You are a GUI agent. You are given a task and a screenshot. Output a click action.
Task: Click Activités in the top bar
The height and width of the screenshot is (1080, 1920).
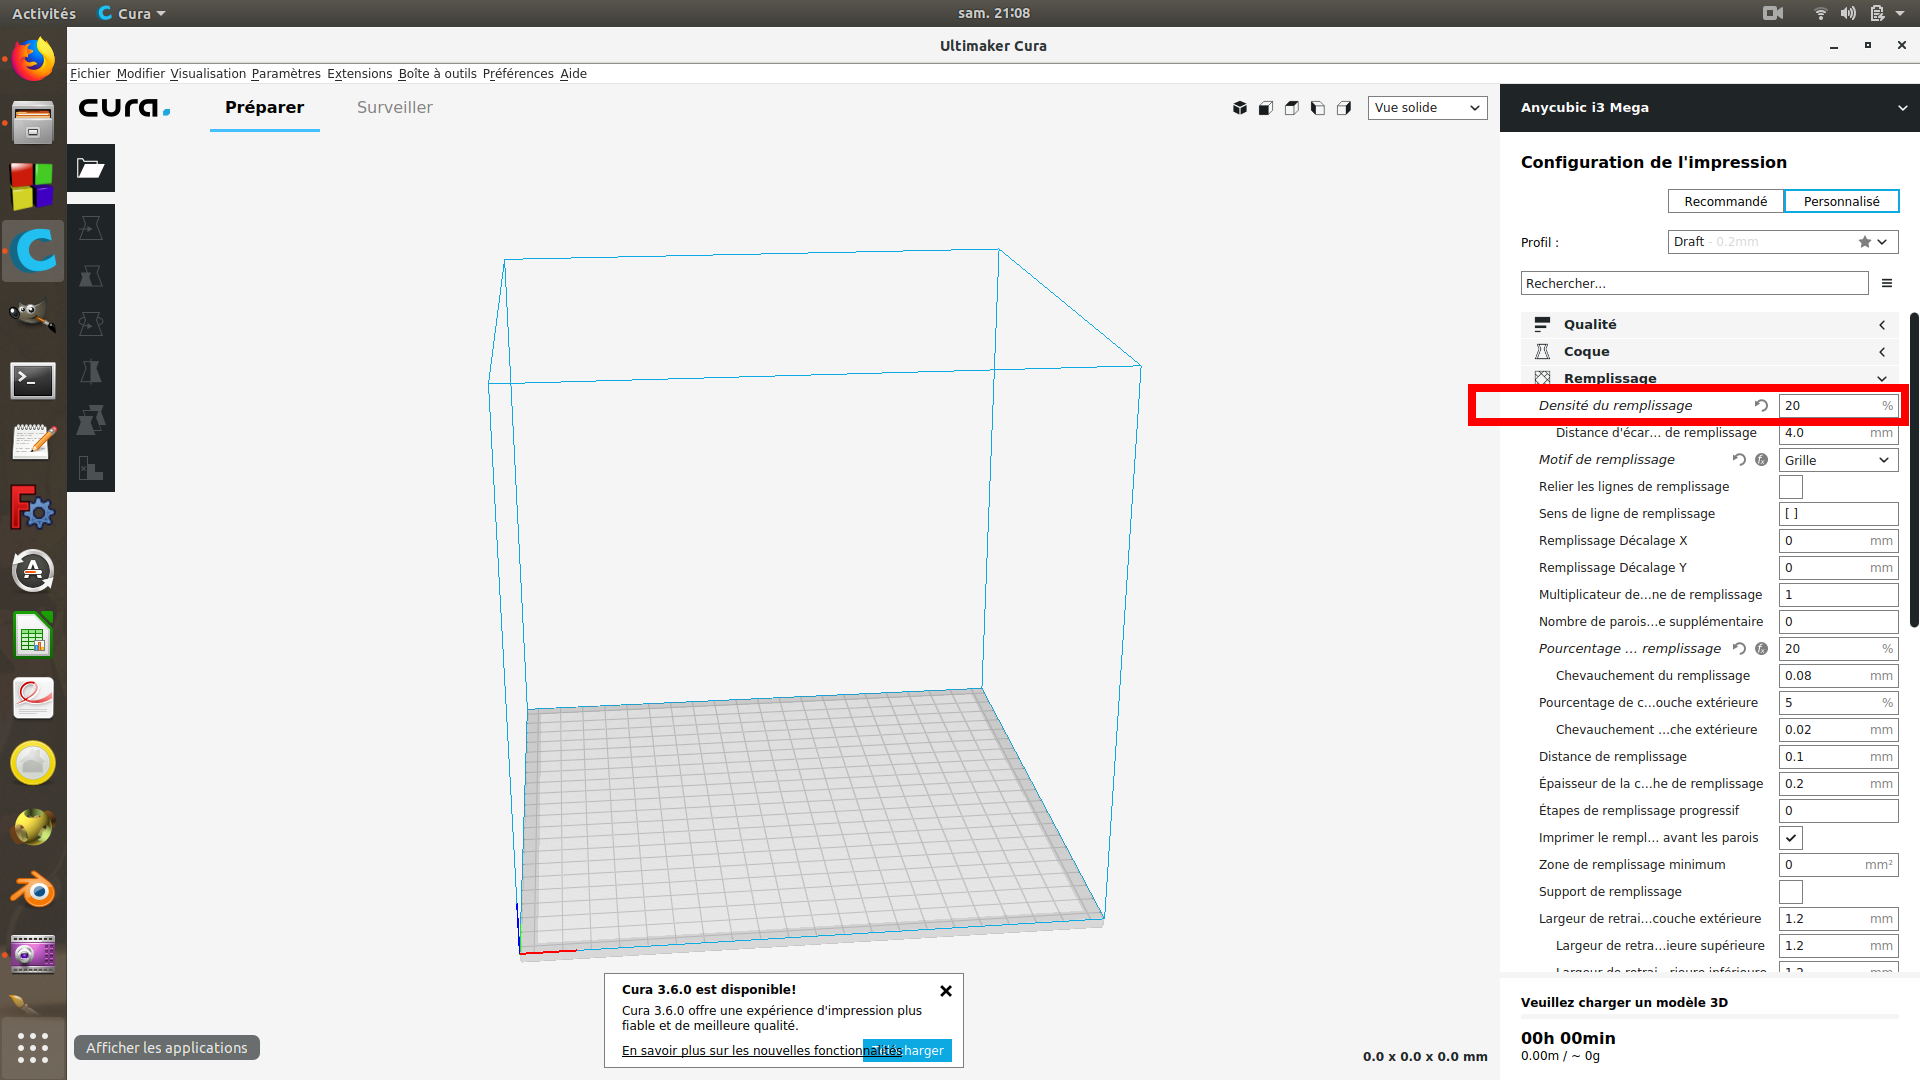(44, 13)
